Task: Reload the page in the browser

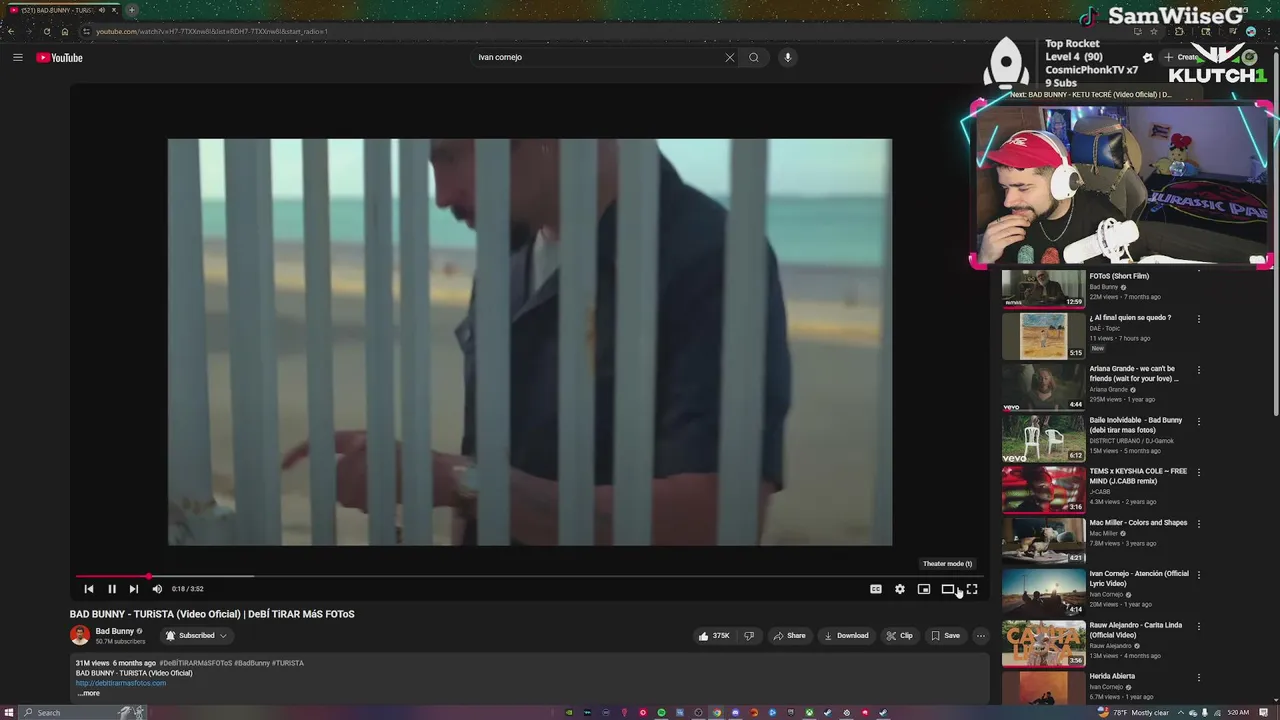Action: 46,31
